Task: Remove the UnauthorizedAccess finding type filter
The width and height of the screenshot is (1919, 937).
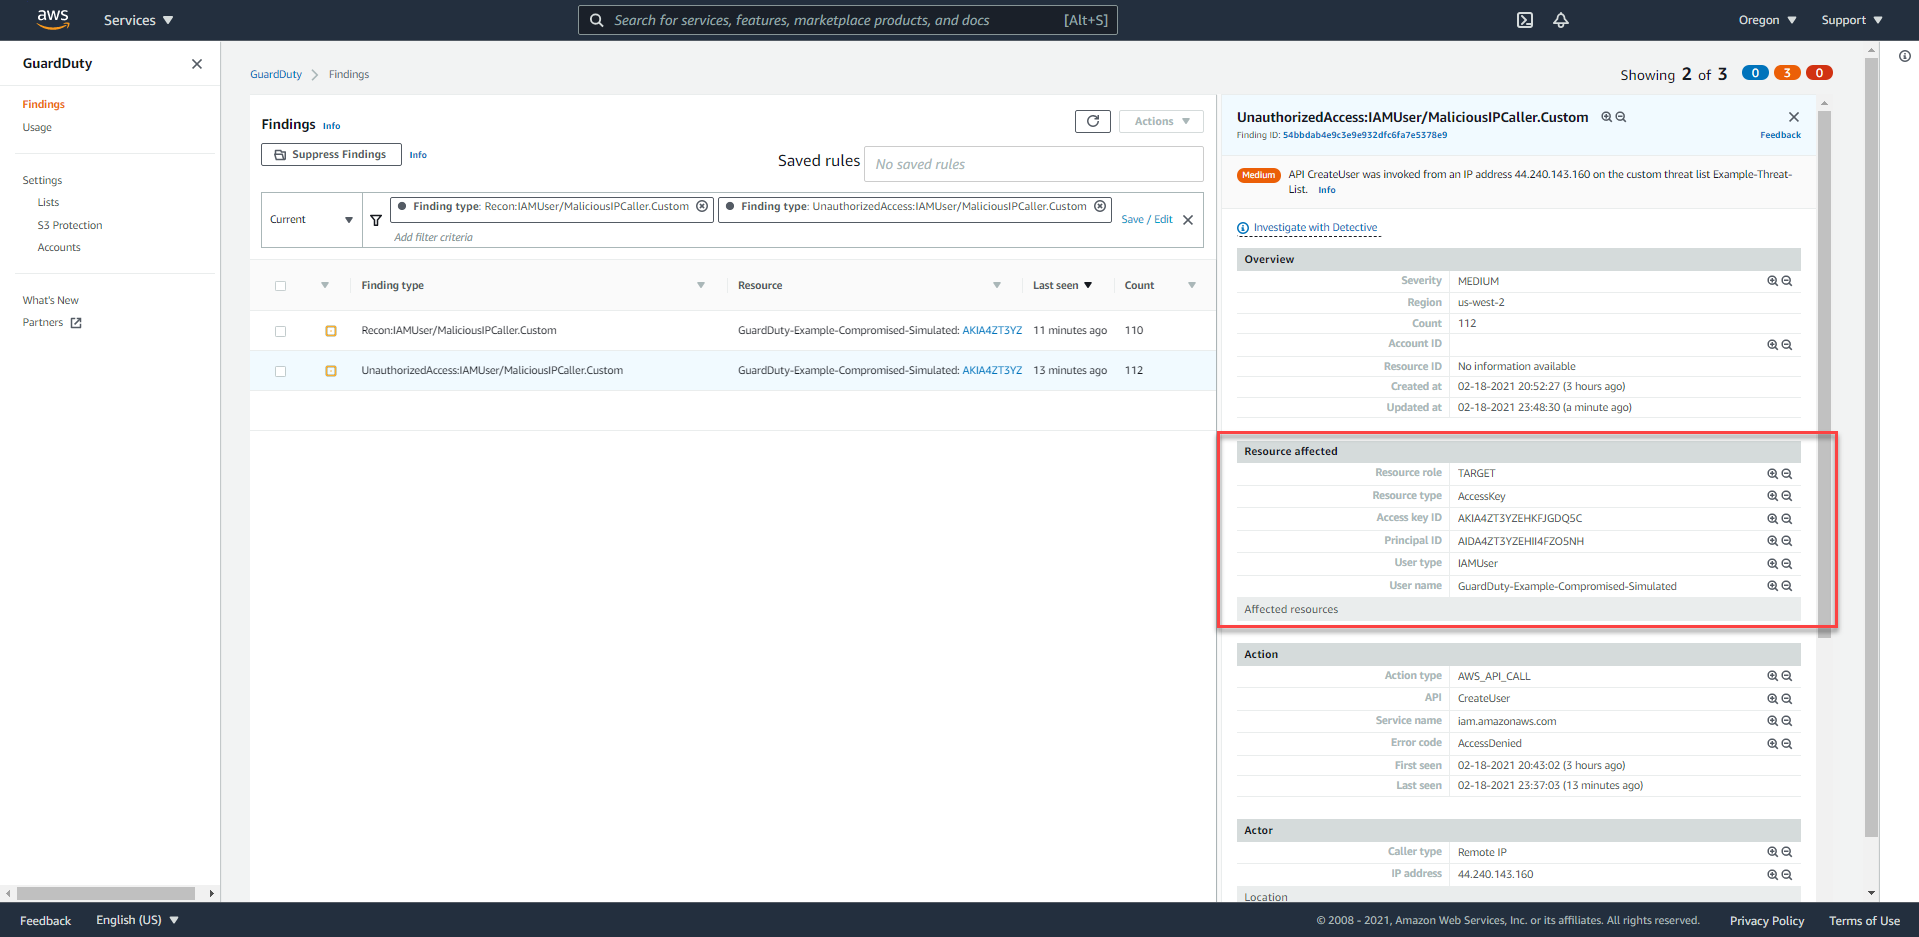Action: click(1100, 206)
